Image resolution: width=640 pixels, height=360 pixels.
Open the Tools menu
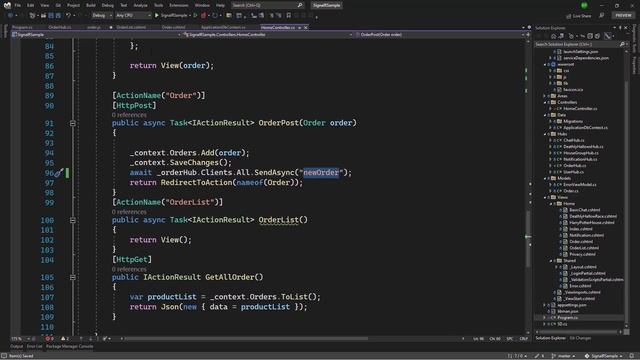(x=158, y=5)
